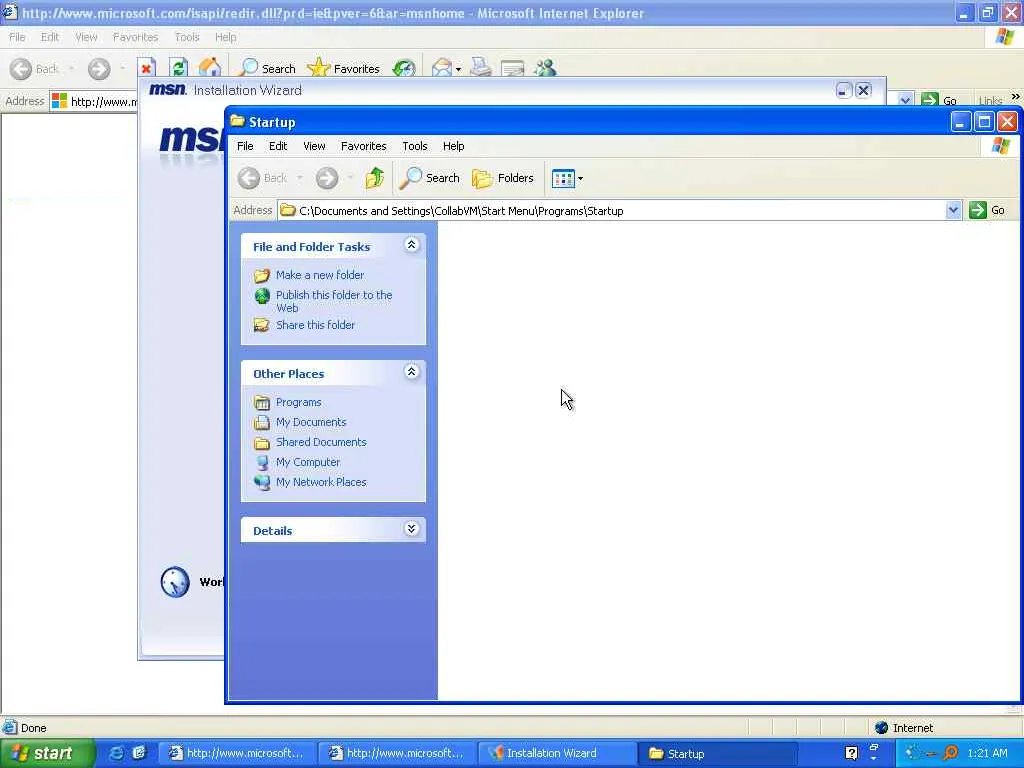Screen dimensions: 1024x768
Task: Click the Views icon in Startup toolbar
Action: (x=562, y=178)
